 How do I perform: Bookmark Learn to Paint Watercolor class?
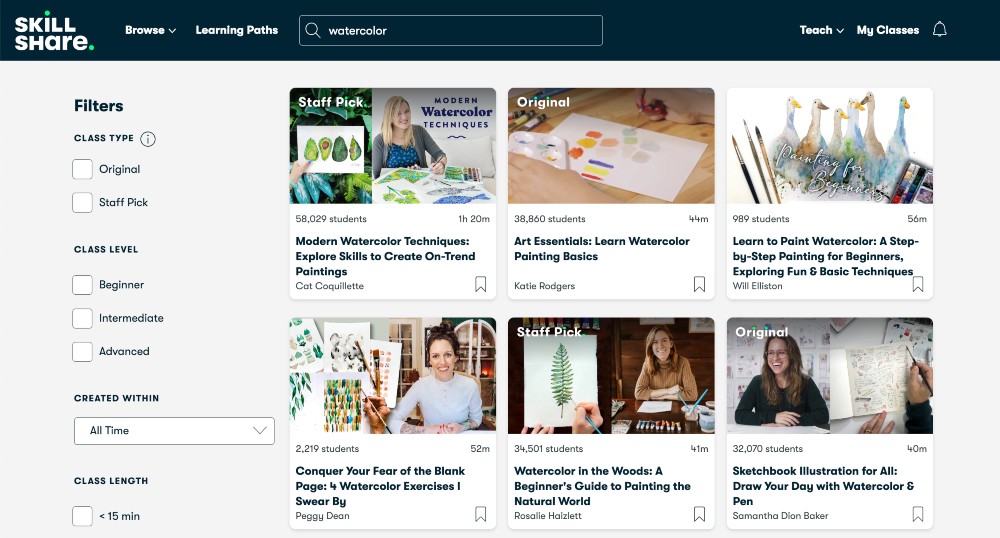click(x=918, y=285)
